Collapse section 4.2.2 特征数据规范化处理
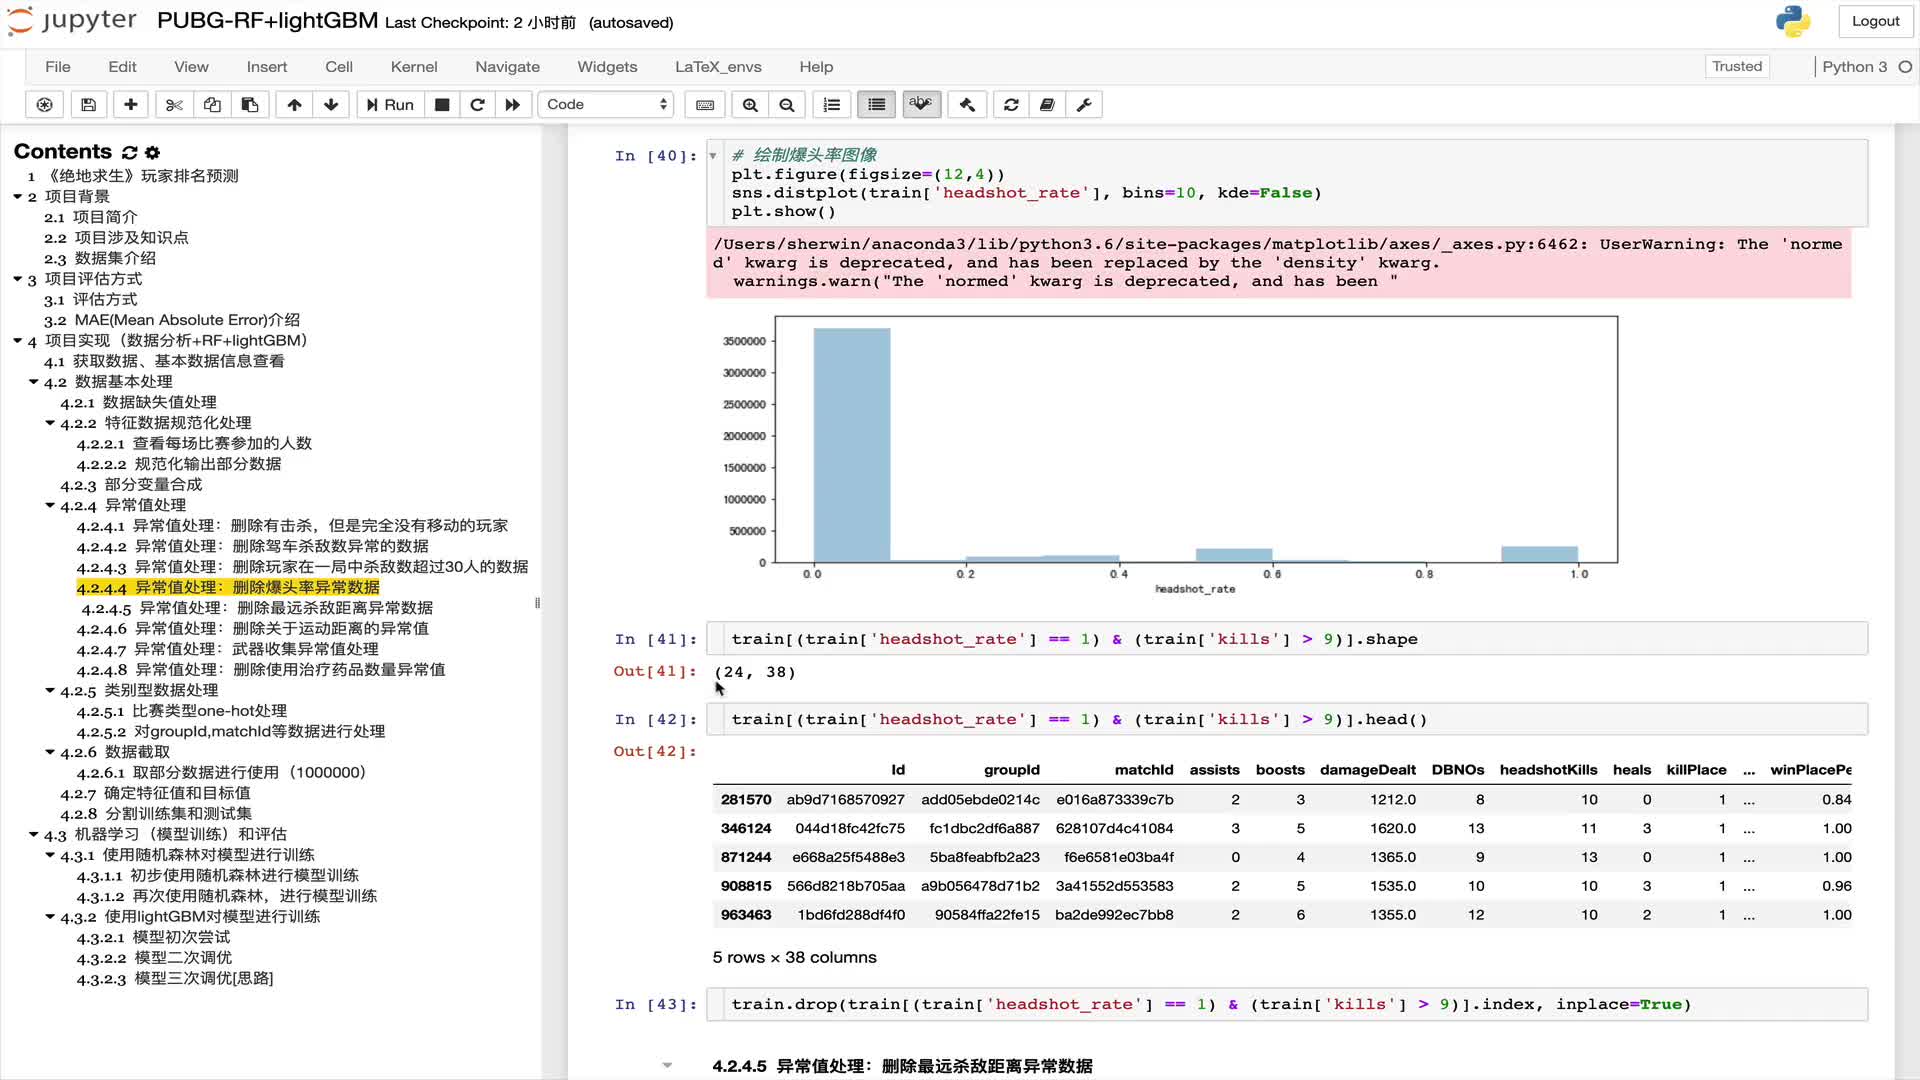The width and height of the screenshot is (1920, 1080). point(50,422)
